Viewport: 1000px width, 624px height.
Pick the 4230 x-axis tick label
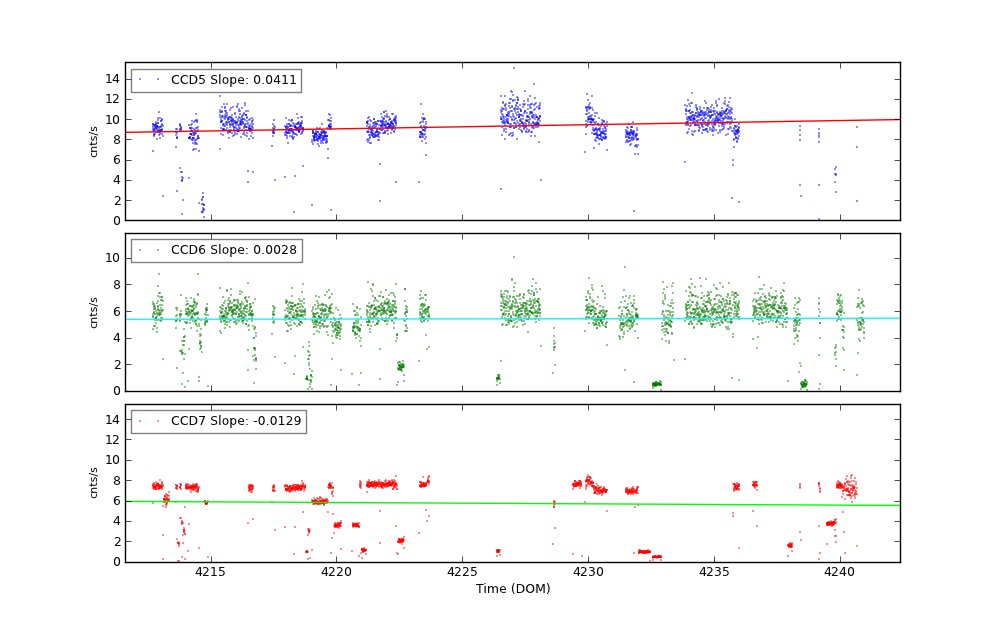(588, 573)
